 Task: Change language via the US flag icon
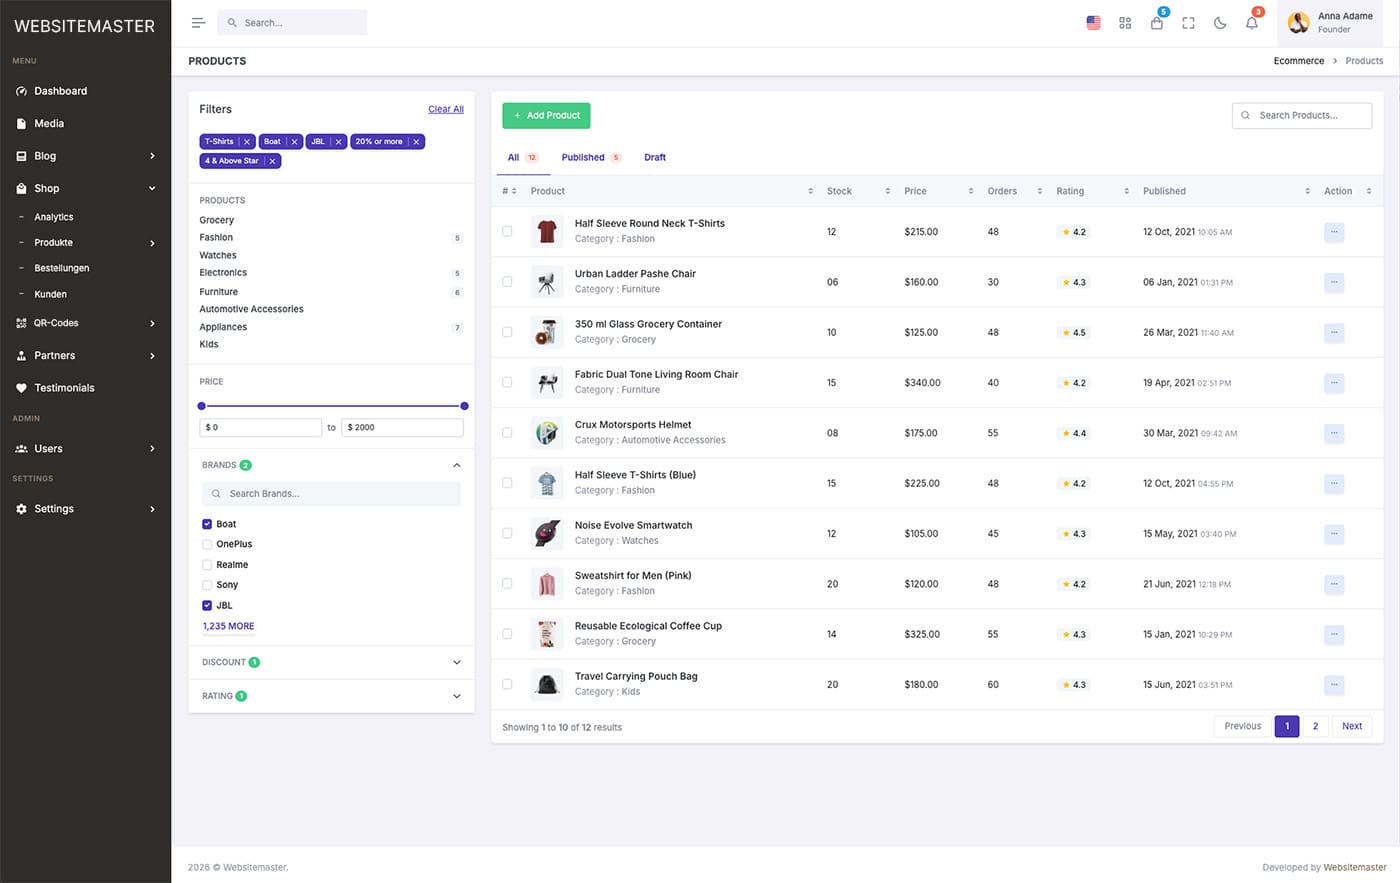click(1093, 22)
